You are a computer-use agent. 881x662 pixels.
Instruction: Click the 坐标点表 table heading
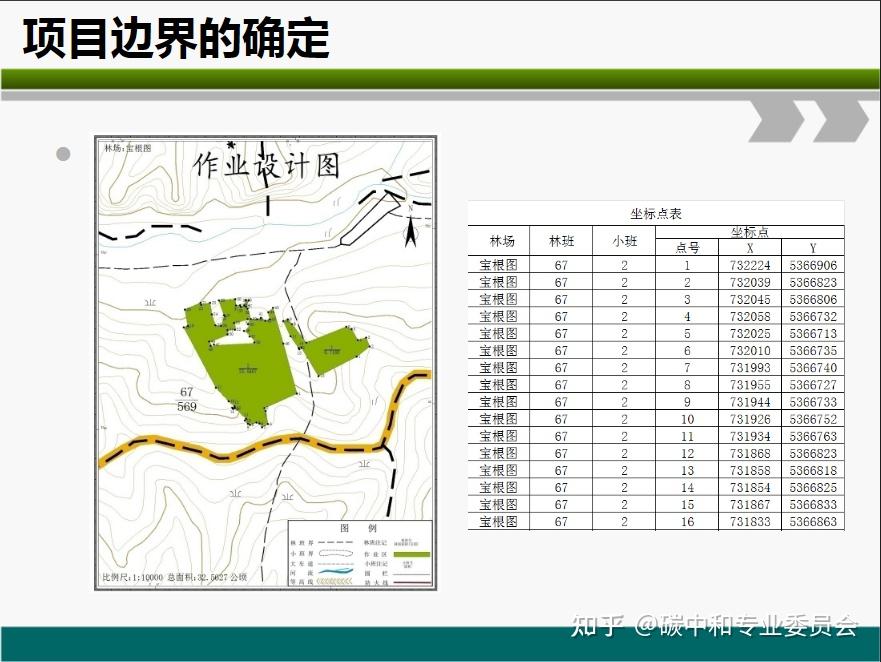tap(656, 214)
